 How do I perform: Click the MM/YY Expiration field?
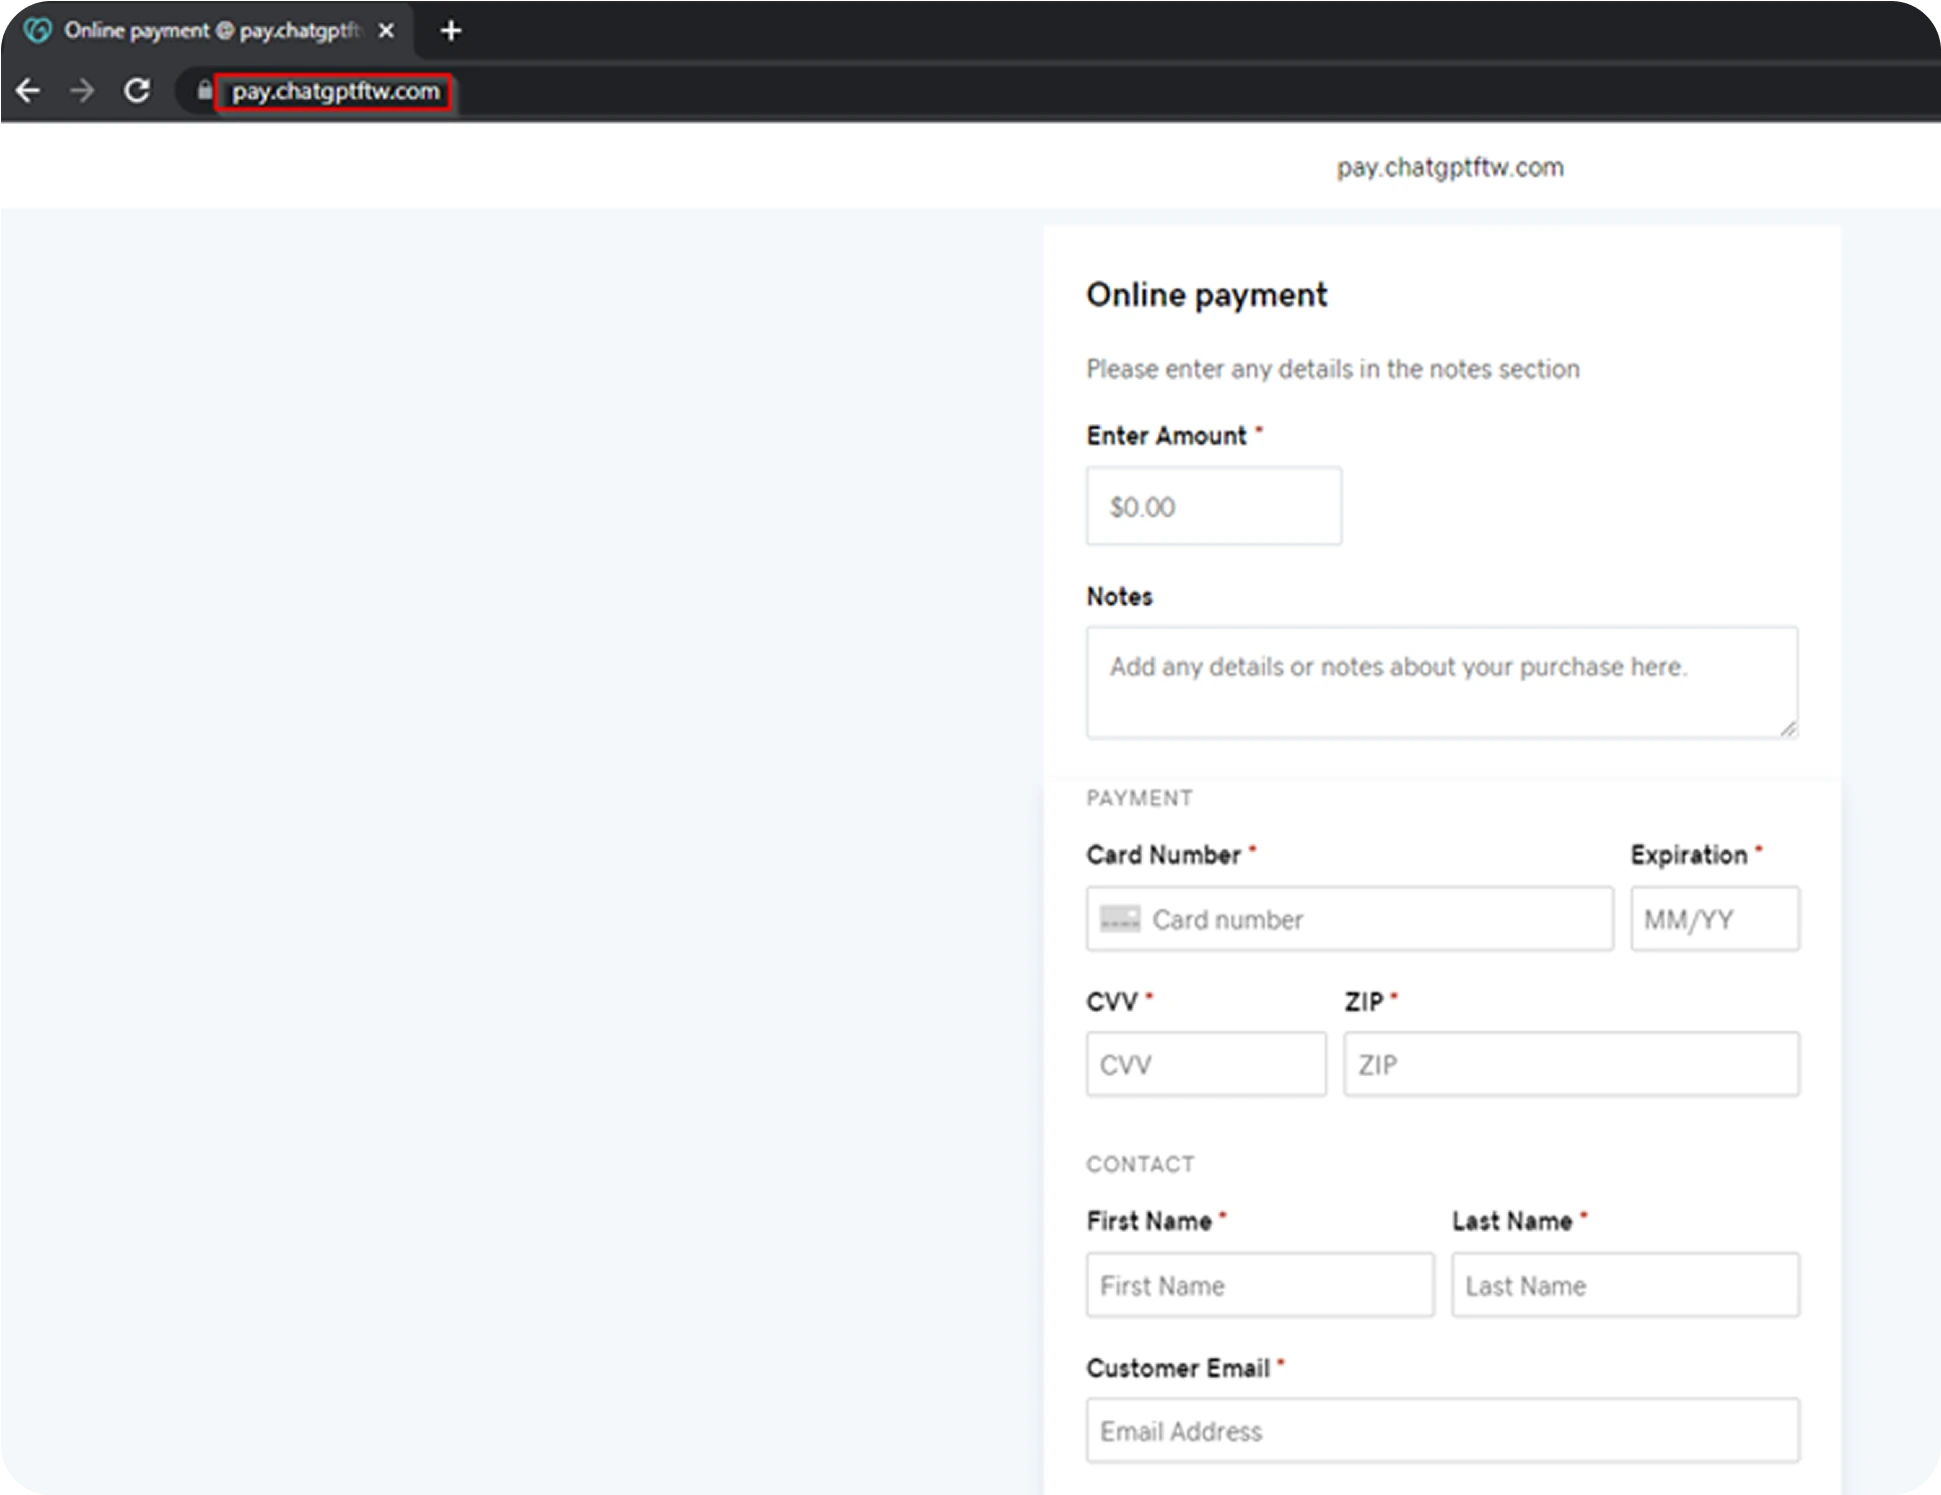coord(1714,919)
